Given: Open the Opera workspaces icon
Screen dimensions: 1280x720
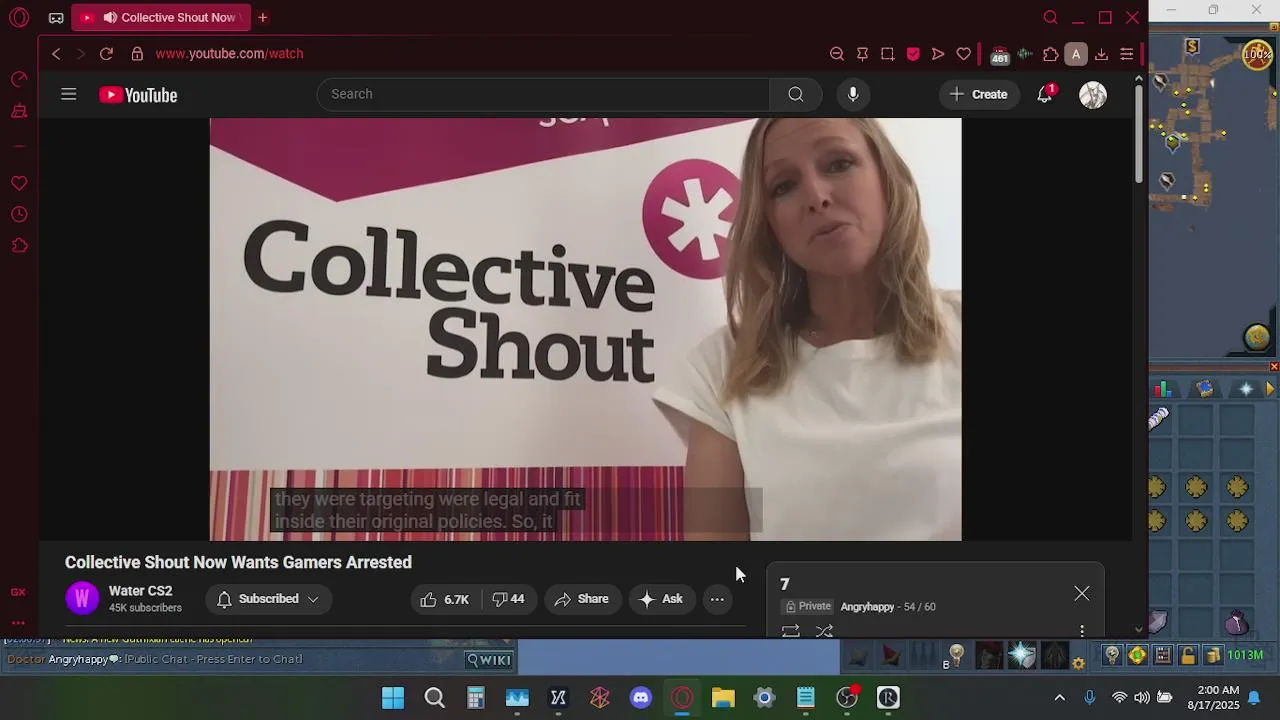Looking at the screenshot, I should coord(56,17).
